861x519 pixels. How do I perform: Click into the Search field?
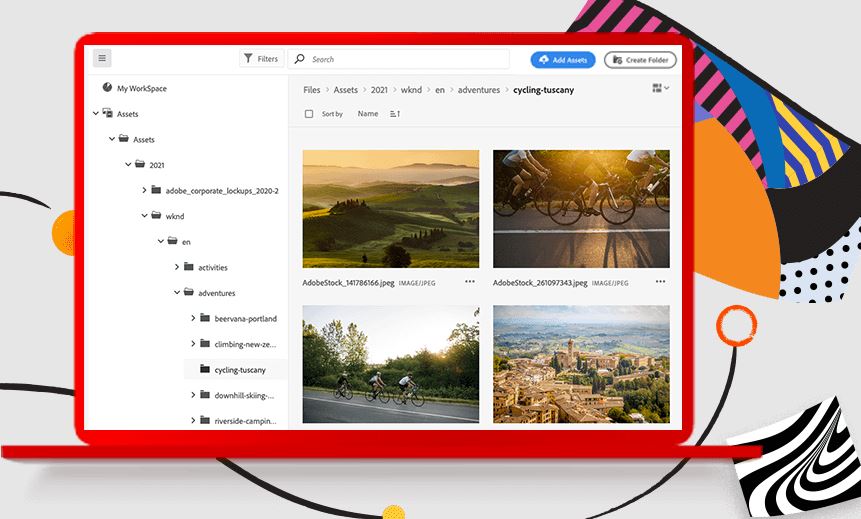(x=400, y=59)
